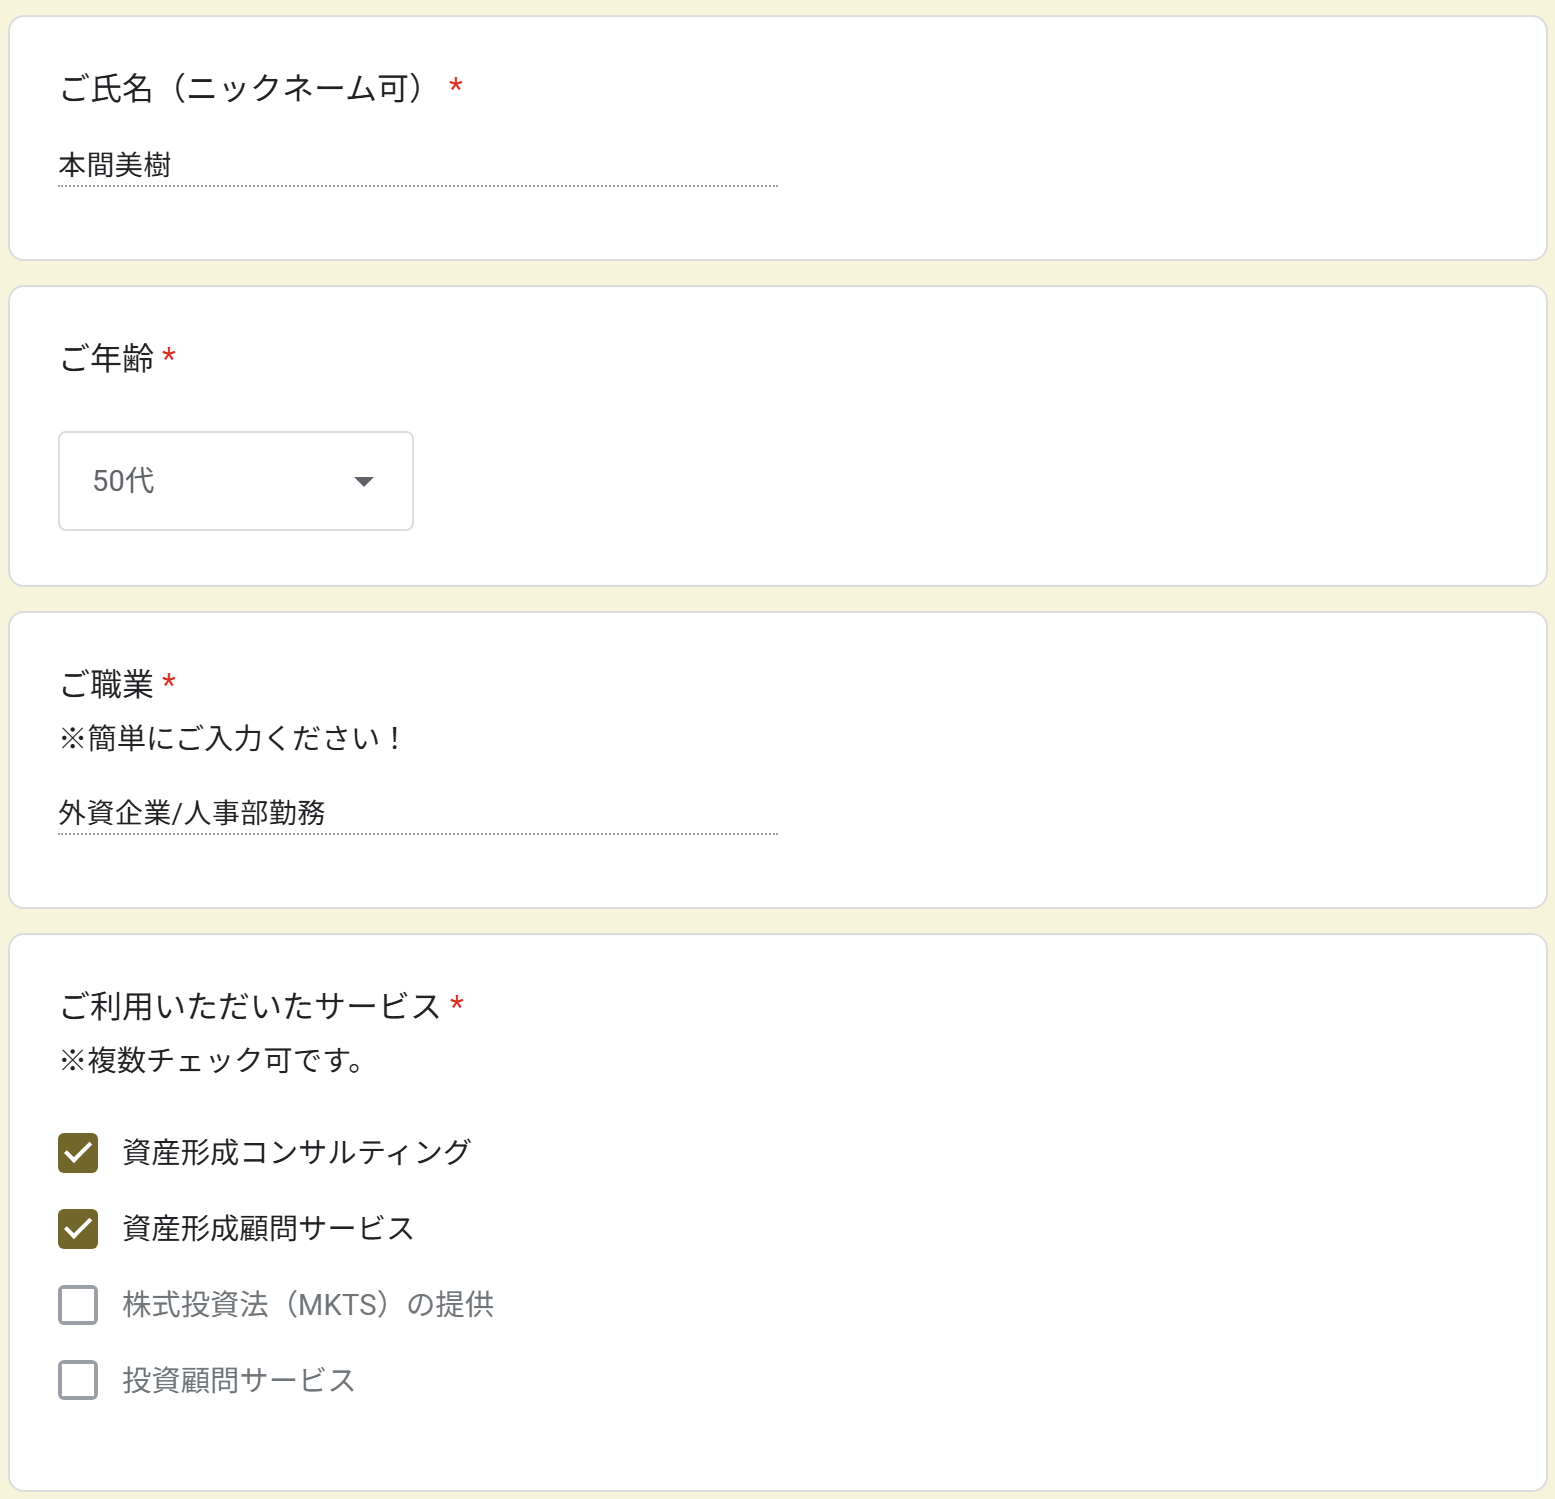
Task: Enable the 投資顧問サービス checkbox
Action: click(78, 1380)
